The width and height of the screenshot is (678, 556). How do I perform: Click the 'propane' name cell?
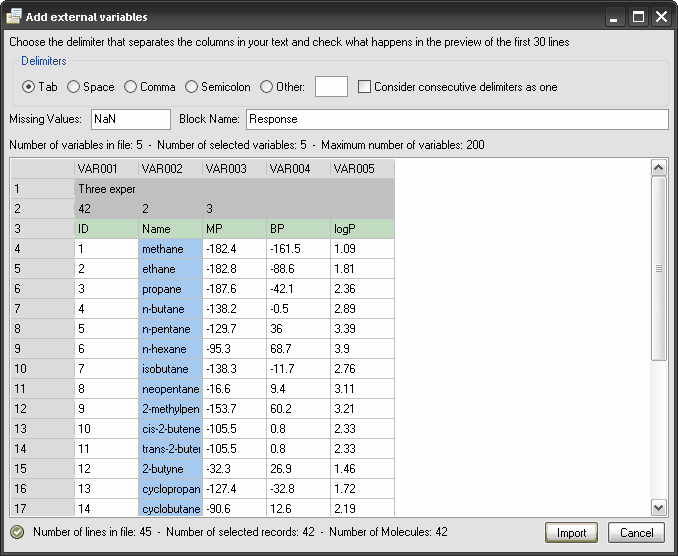pyautogui.click(x=170, y=289)
